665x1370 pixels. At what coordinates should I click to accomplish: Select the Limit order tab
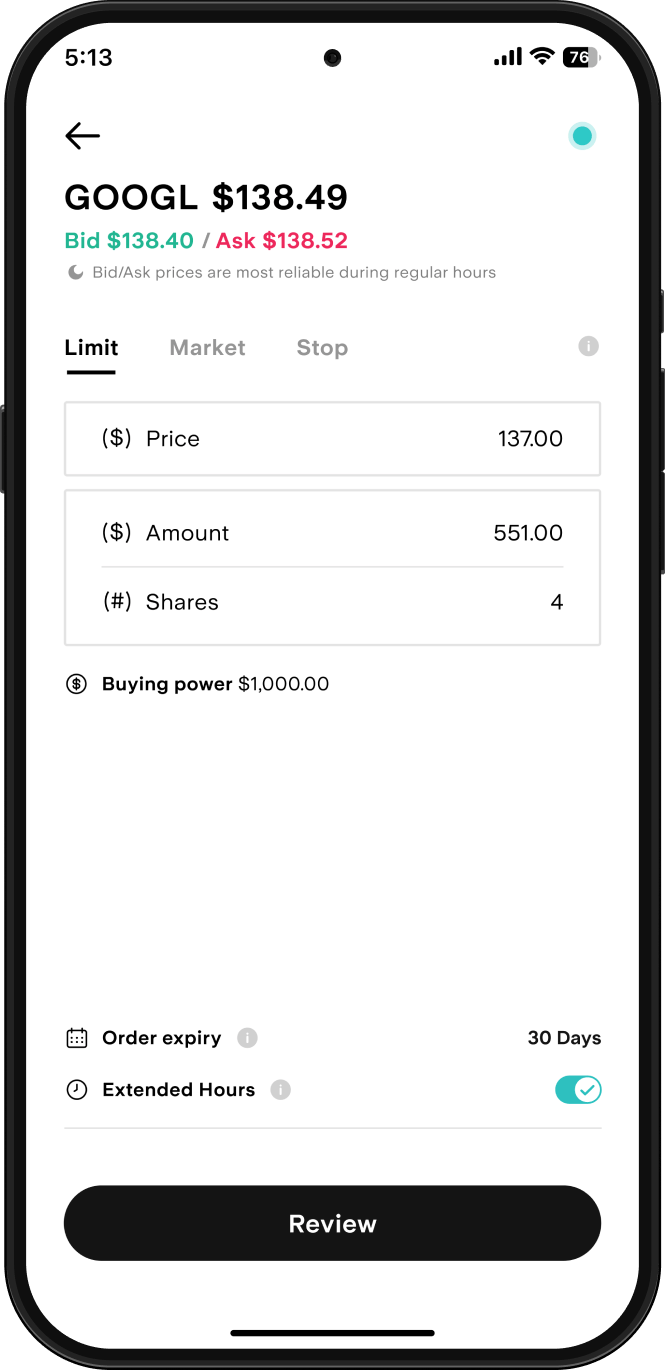[x=91, y=348]
